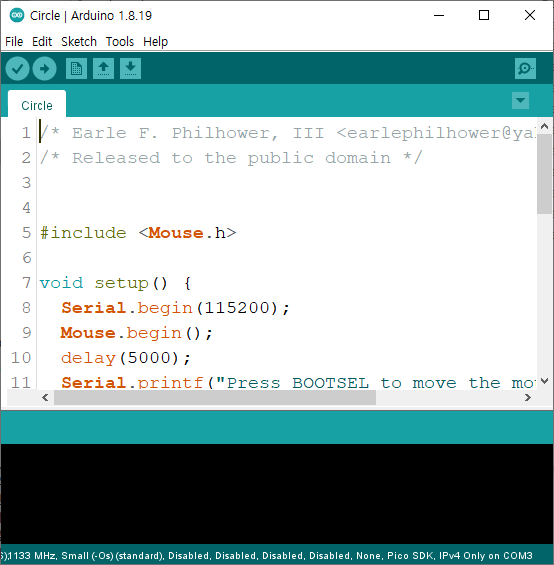The image size is (554, 565).
Task: Click the editor's scroll down arrow
Action: click(x=545, y=381)
